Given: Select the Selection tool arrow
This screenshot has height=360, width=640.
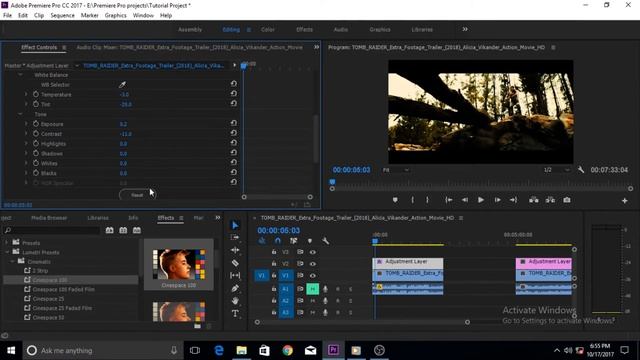Looking at the screenshot, I should [235, 225].
